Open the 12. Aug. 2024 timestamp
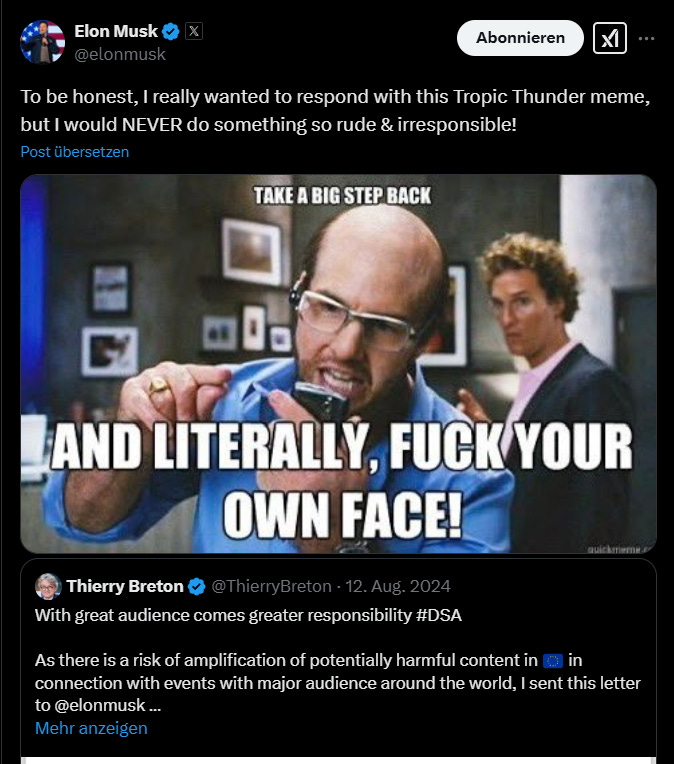Screen dimensions: 674x764 pos(398,586)
